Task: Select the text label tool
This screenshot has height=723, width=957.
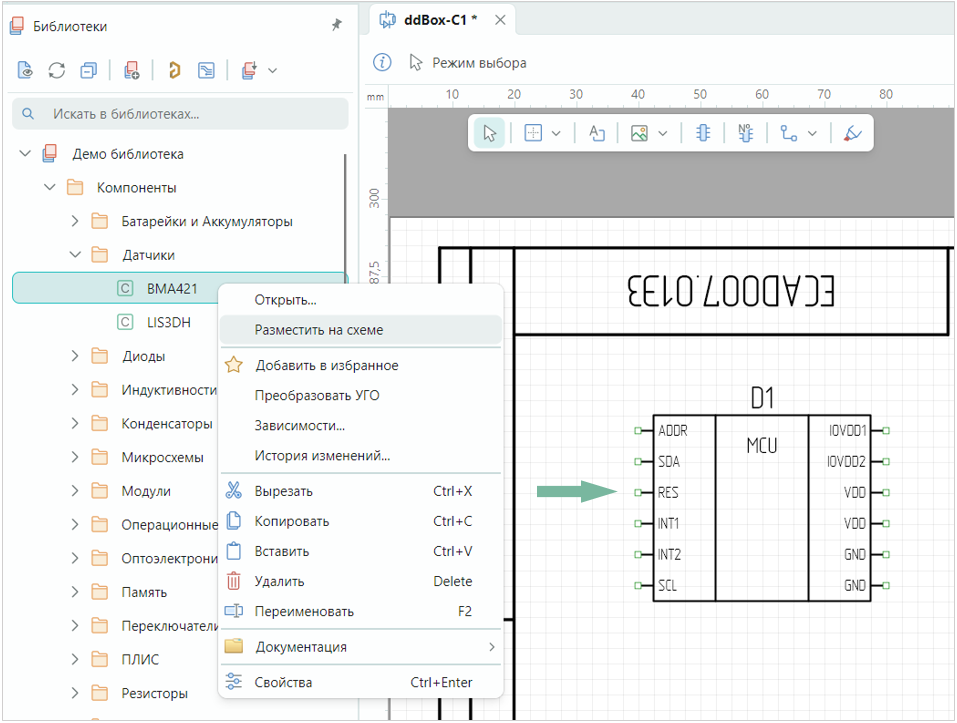Action: click(x=597, y=133)
